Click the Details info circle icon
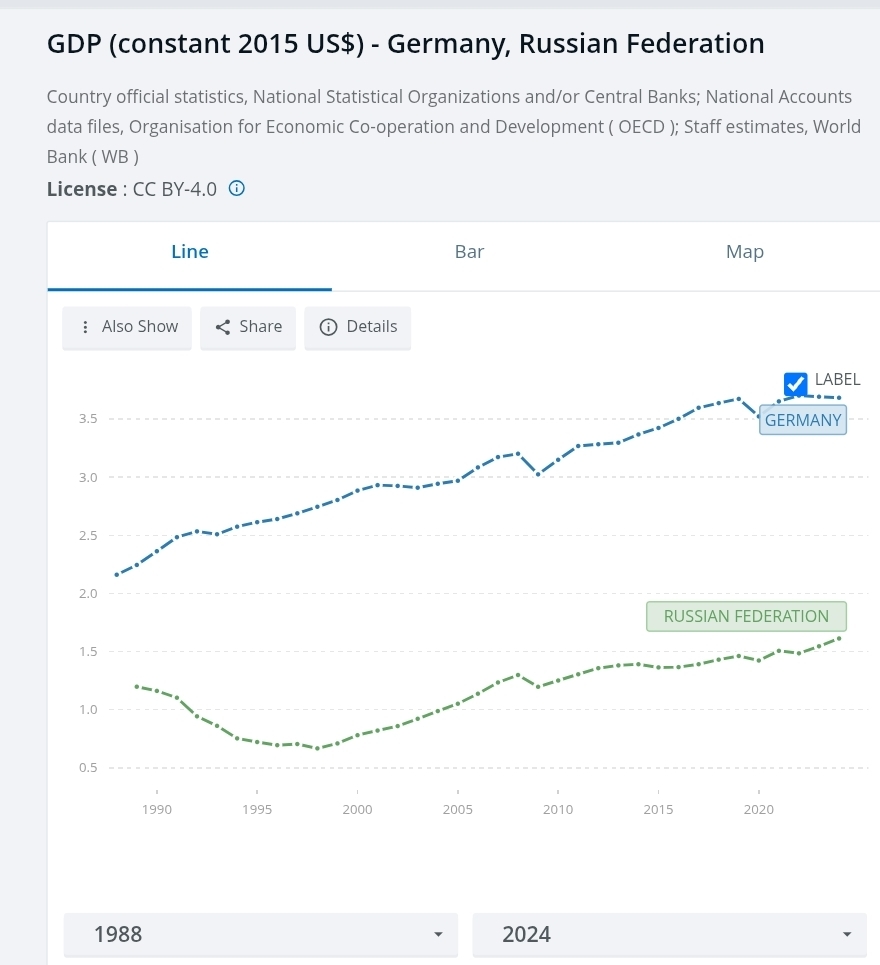The height and width of the screenshot is (965, 880). (x=327, y=327)
